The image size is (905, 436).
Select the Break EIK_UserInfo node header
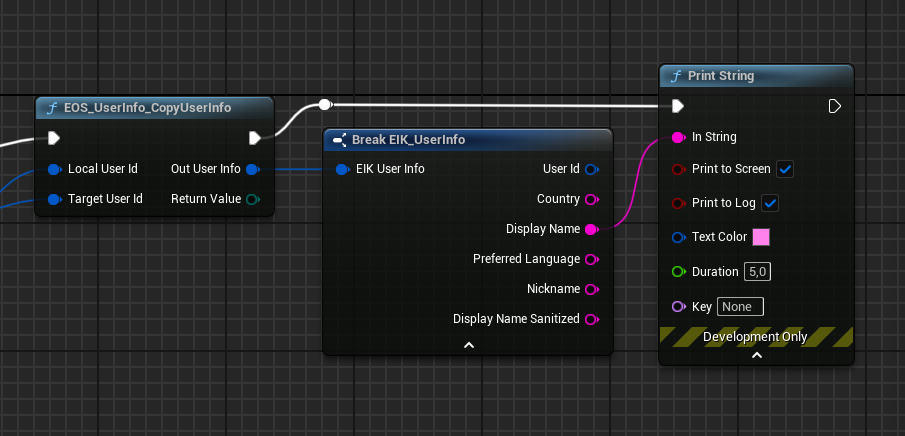(x=408, y=139)
